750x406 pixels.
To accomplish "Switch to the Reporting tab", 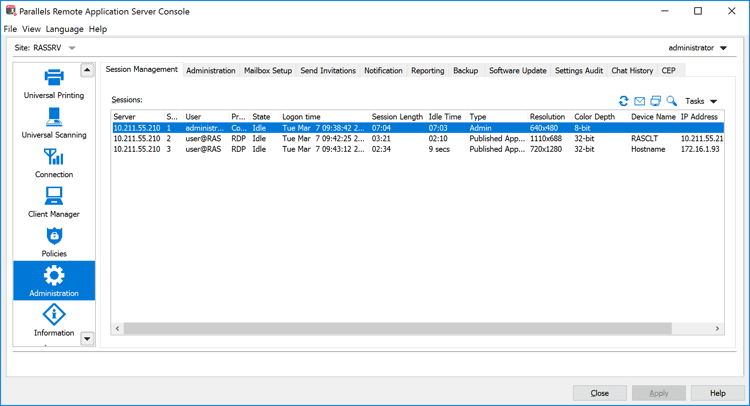I will (428, 70).
